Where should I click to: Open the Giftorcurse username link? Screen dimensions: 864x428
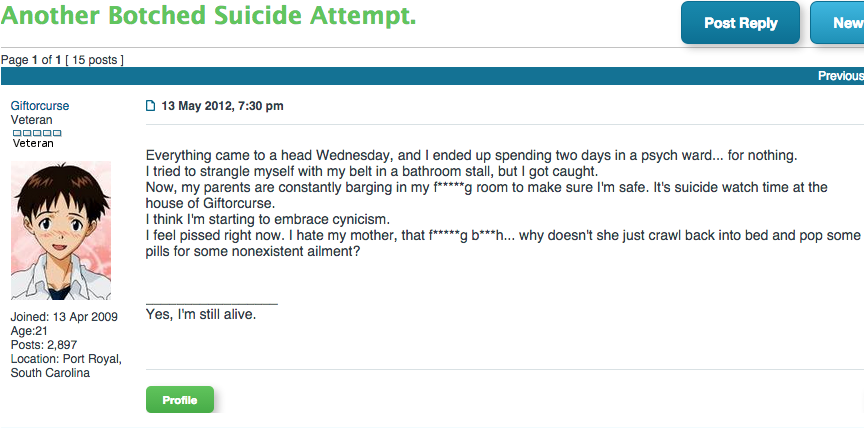pyautogui.click(x=40, y=106)
